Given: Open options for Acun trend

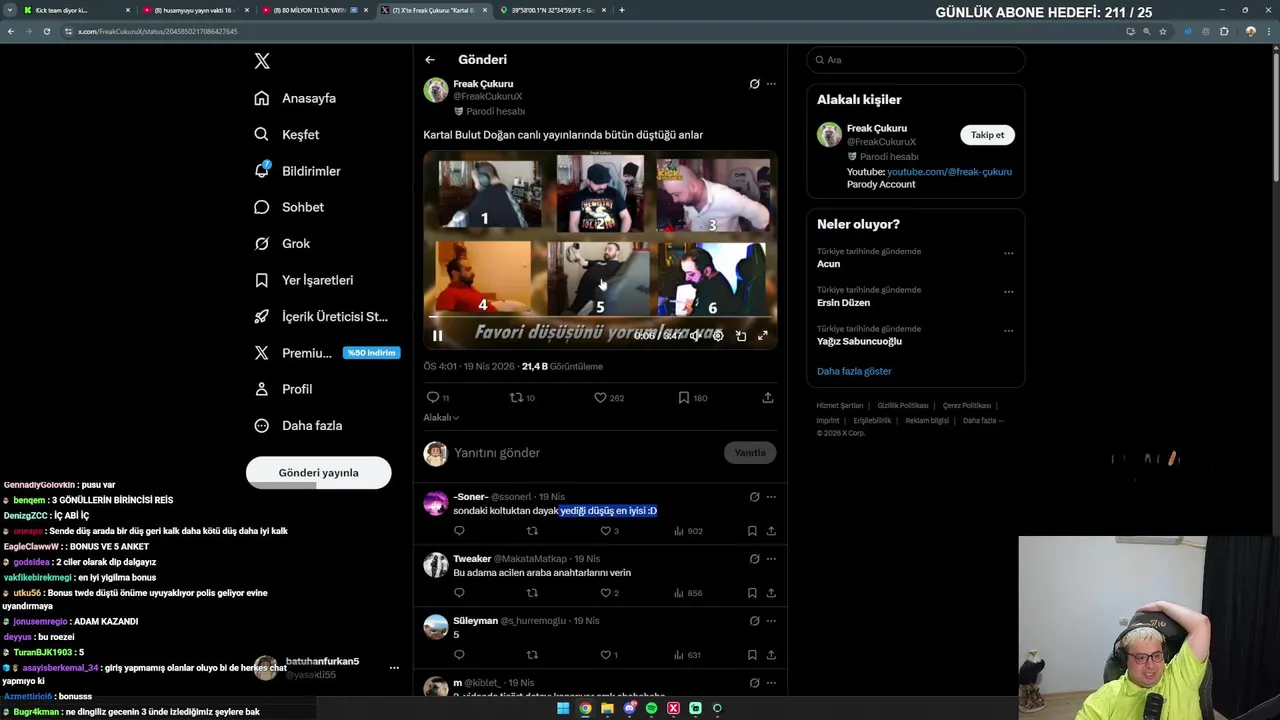Looking at the screenshot, I should pos(1008,253).
